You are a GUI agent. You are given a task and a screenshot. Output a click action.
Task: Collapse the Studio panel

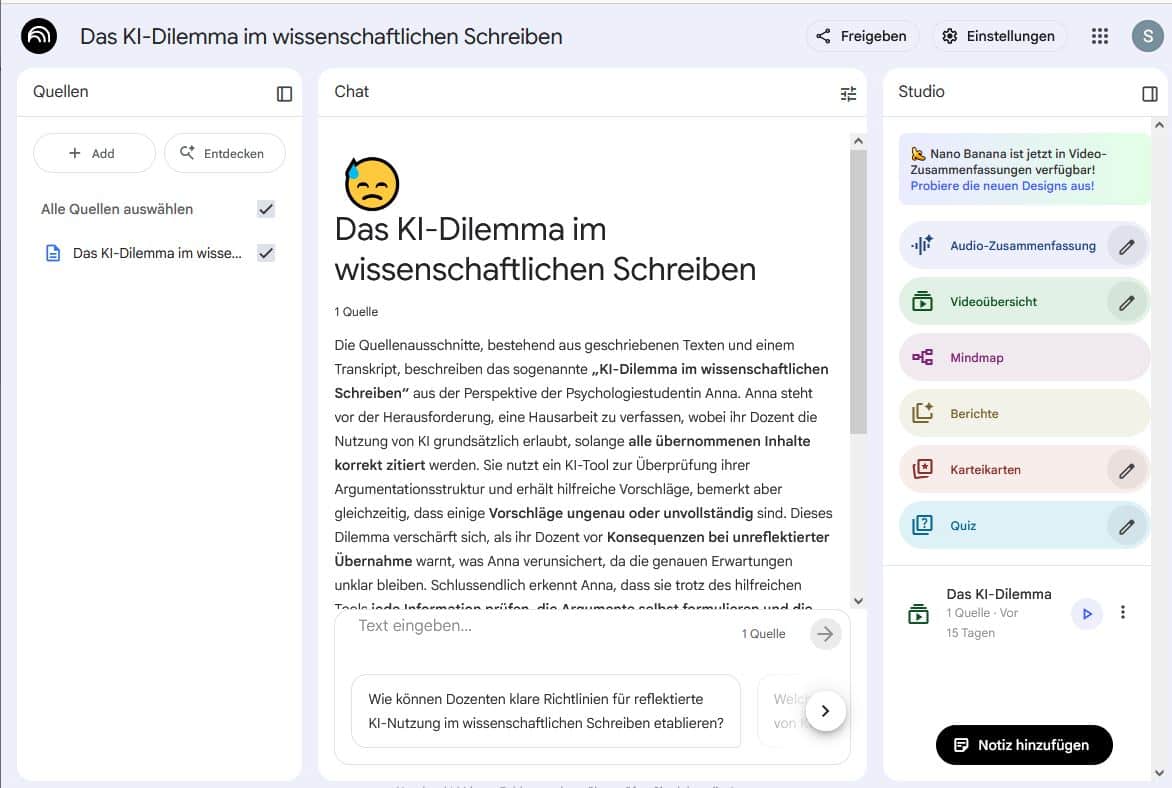(x=1149, y=93)
